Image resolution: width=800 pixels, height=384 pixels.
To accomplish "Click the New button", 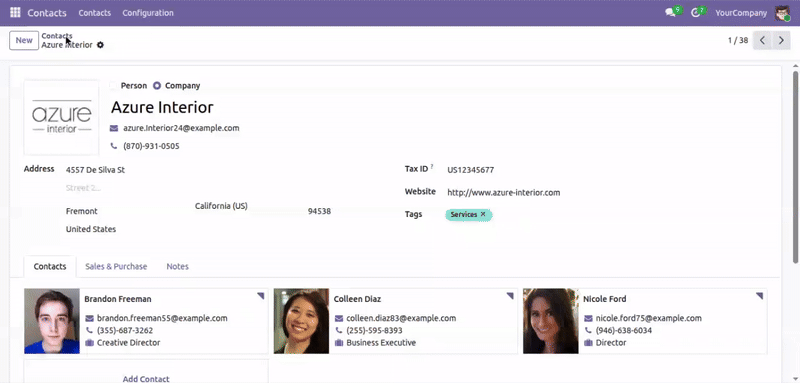I will [x=24, y=40].
